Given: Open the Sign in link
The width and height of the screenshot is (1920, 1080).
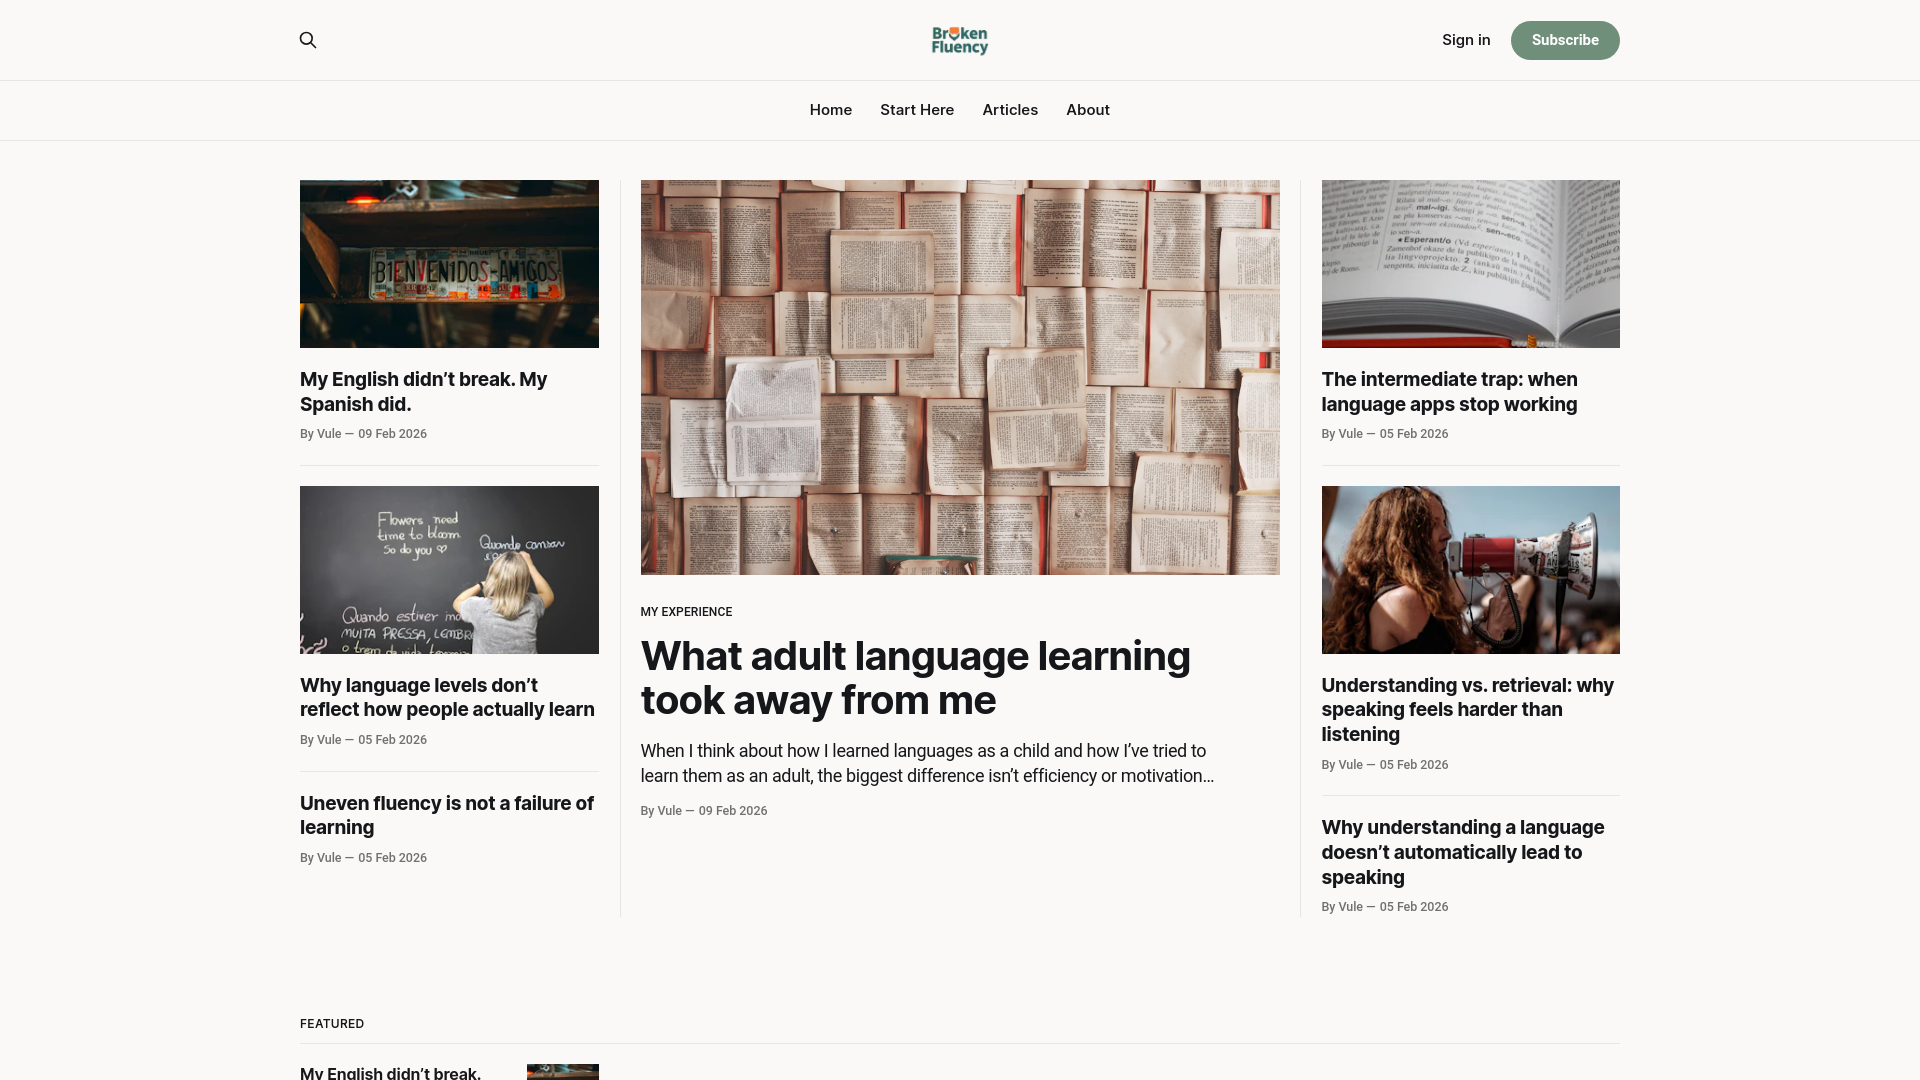Looking at the screenshot, I should [x=1466, y=40].
